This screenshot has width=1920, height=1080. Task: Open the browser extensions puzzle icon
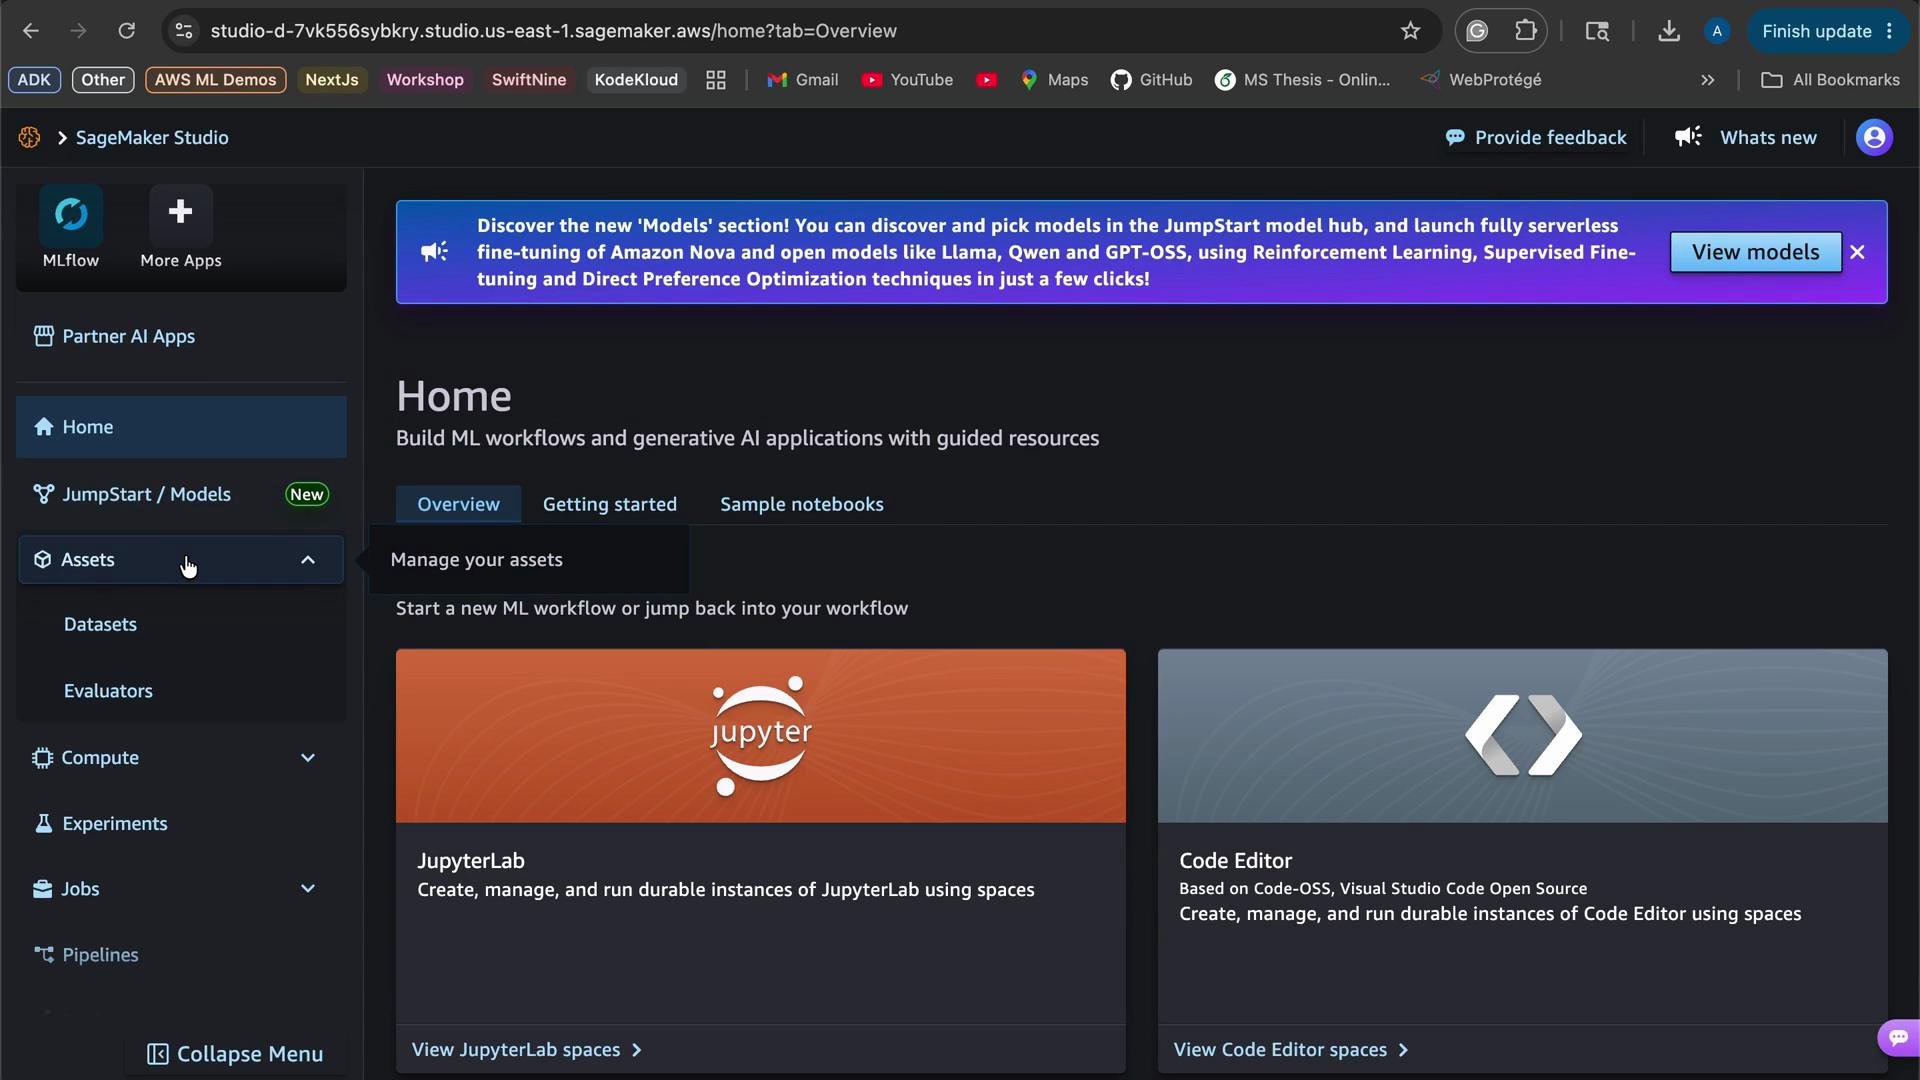pos(1525,31)
